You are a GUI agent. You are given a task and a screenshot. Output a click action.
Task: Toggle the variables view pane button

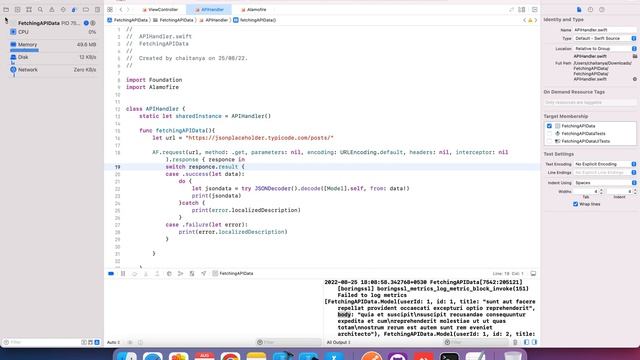(526, 342)
